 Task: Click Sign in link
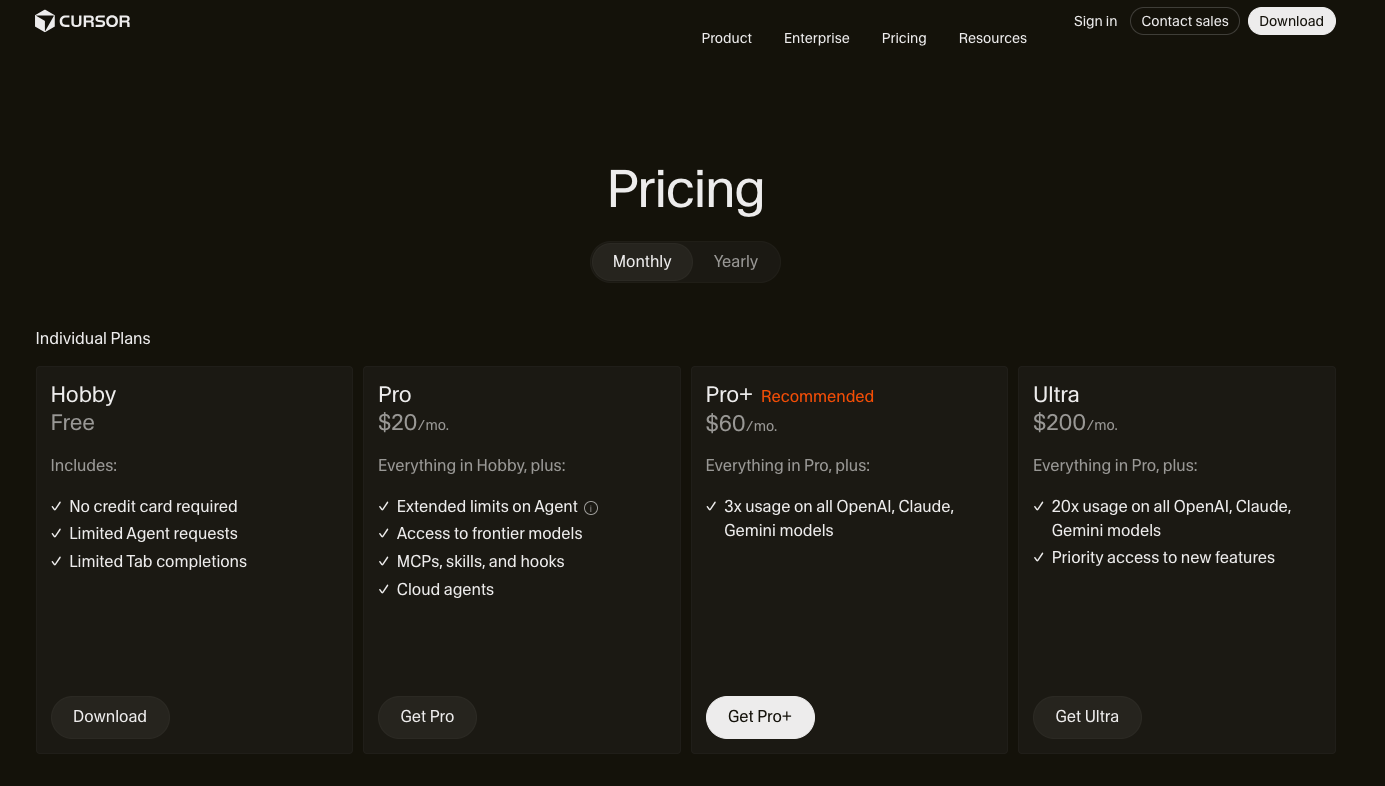tap(1095, 21)
